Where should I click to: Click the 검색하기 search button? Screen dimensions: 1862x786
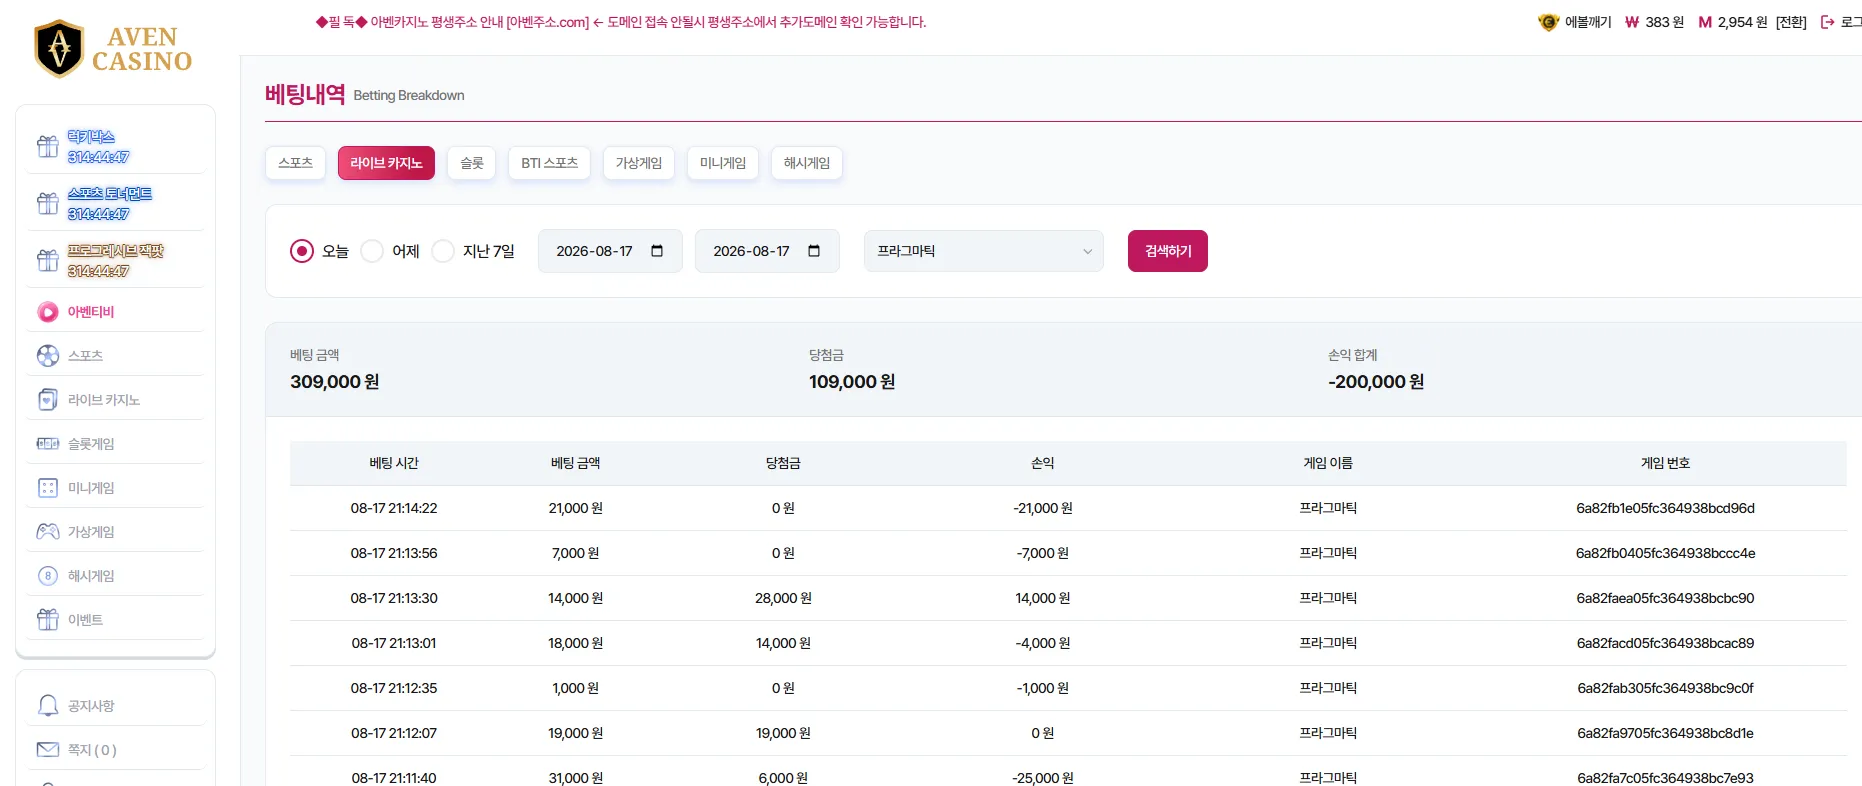[x=1168, y=251]
